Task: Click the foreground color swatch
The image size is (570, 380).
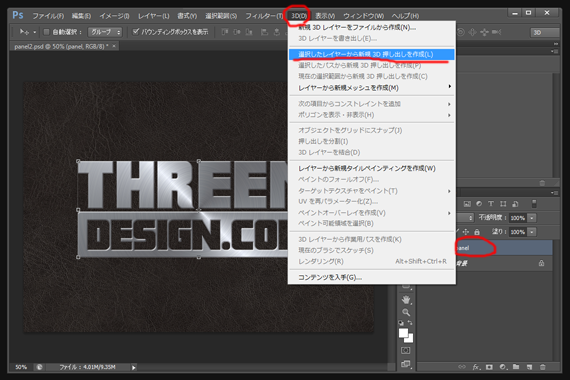Action: point(403,333)
